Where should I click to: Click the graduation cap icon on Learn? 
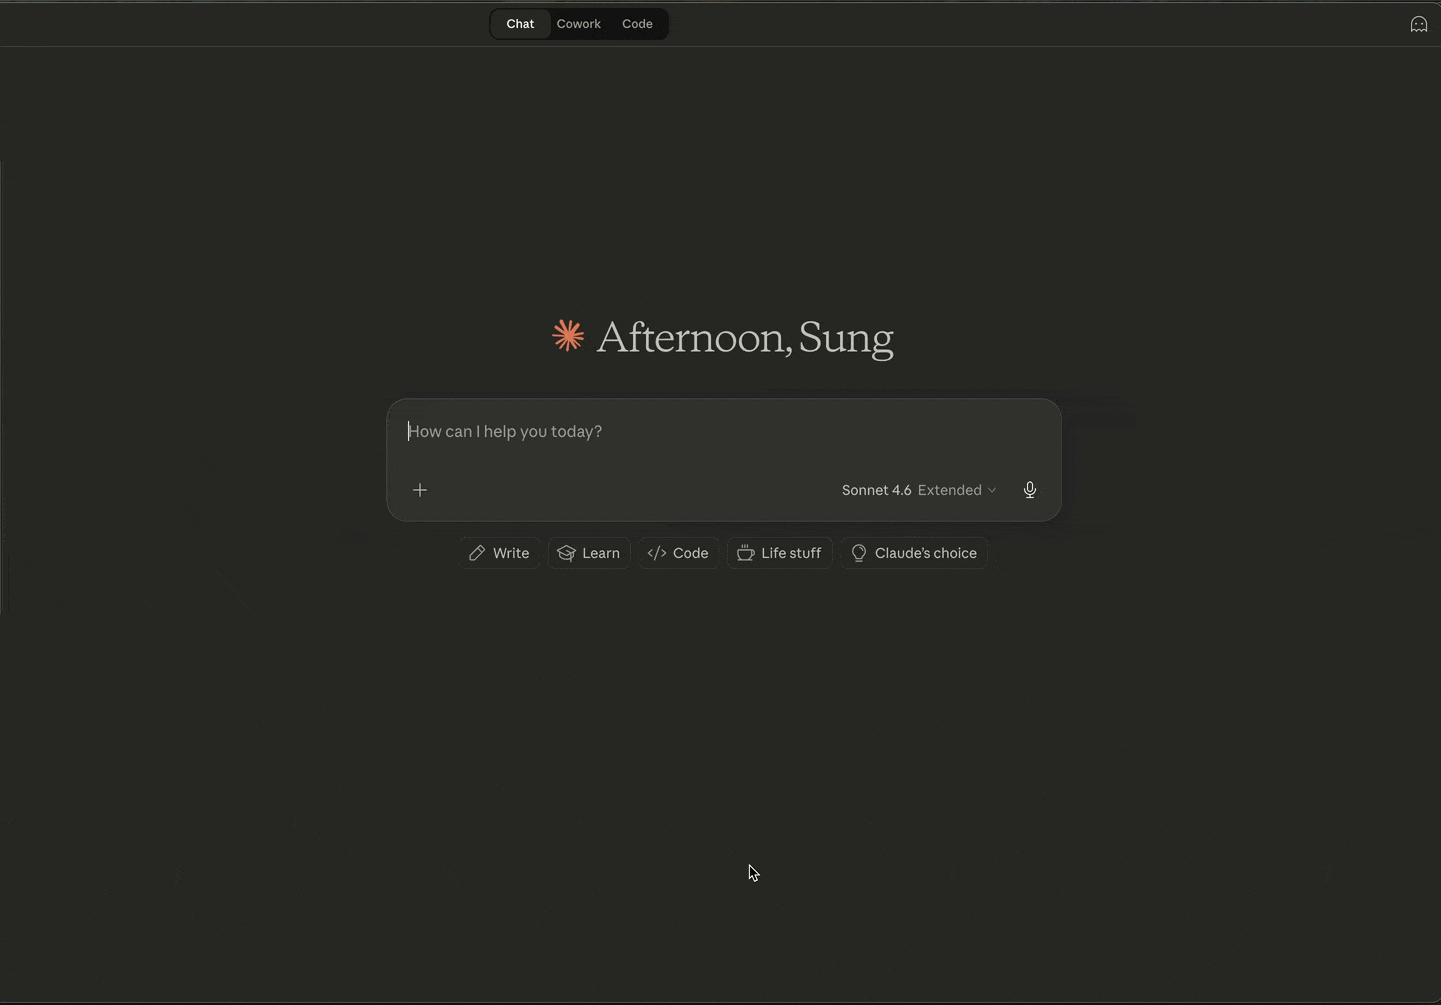566,553
